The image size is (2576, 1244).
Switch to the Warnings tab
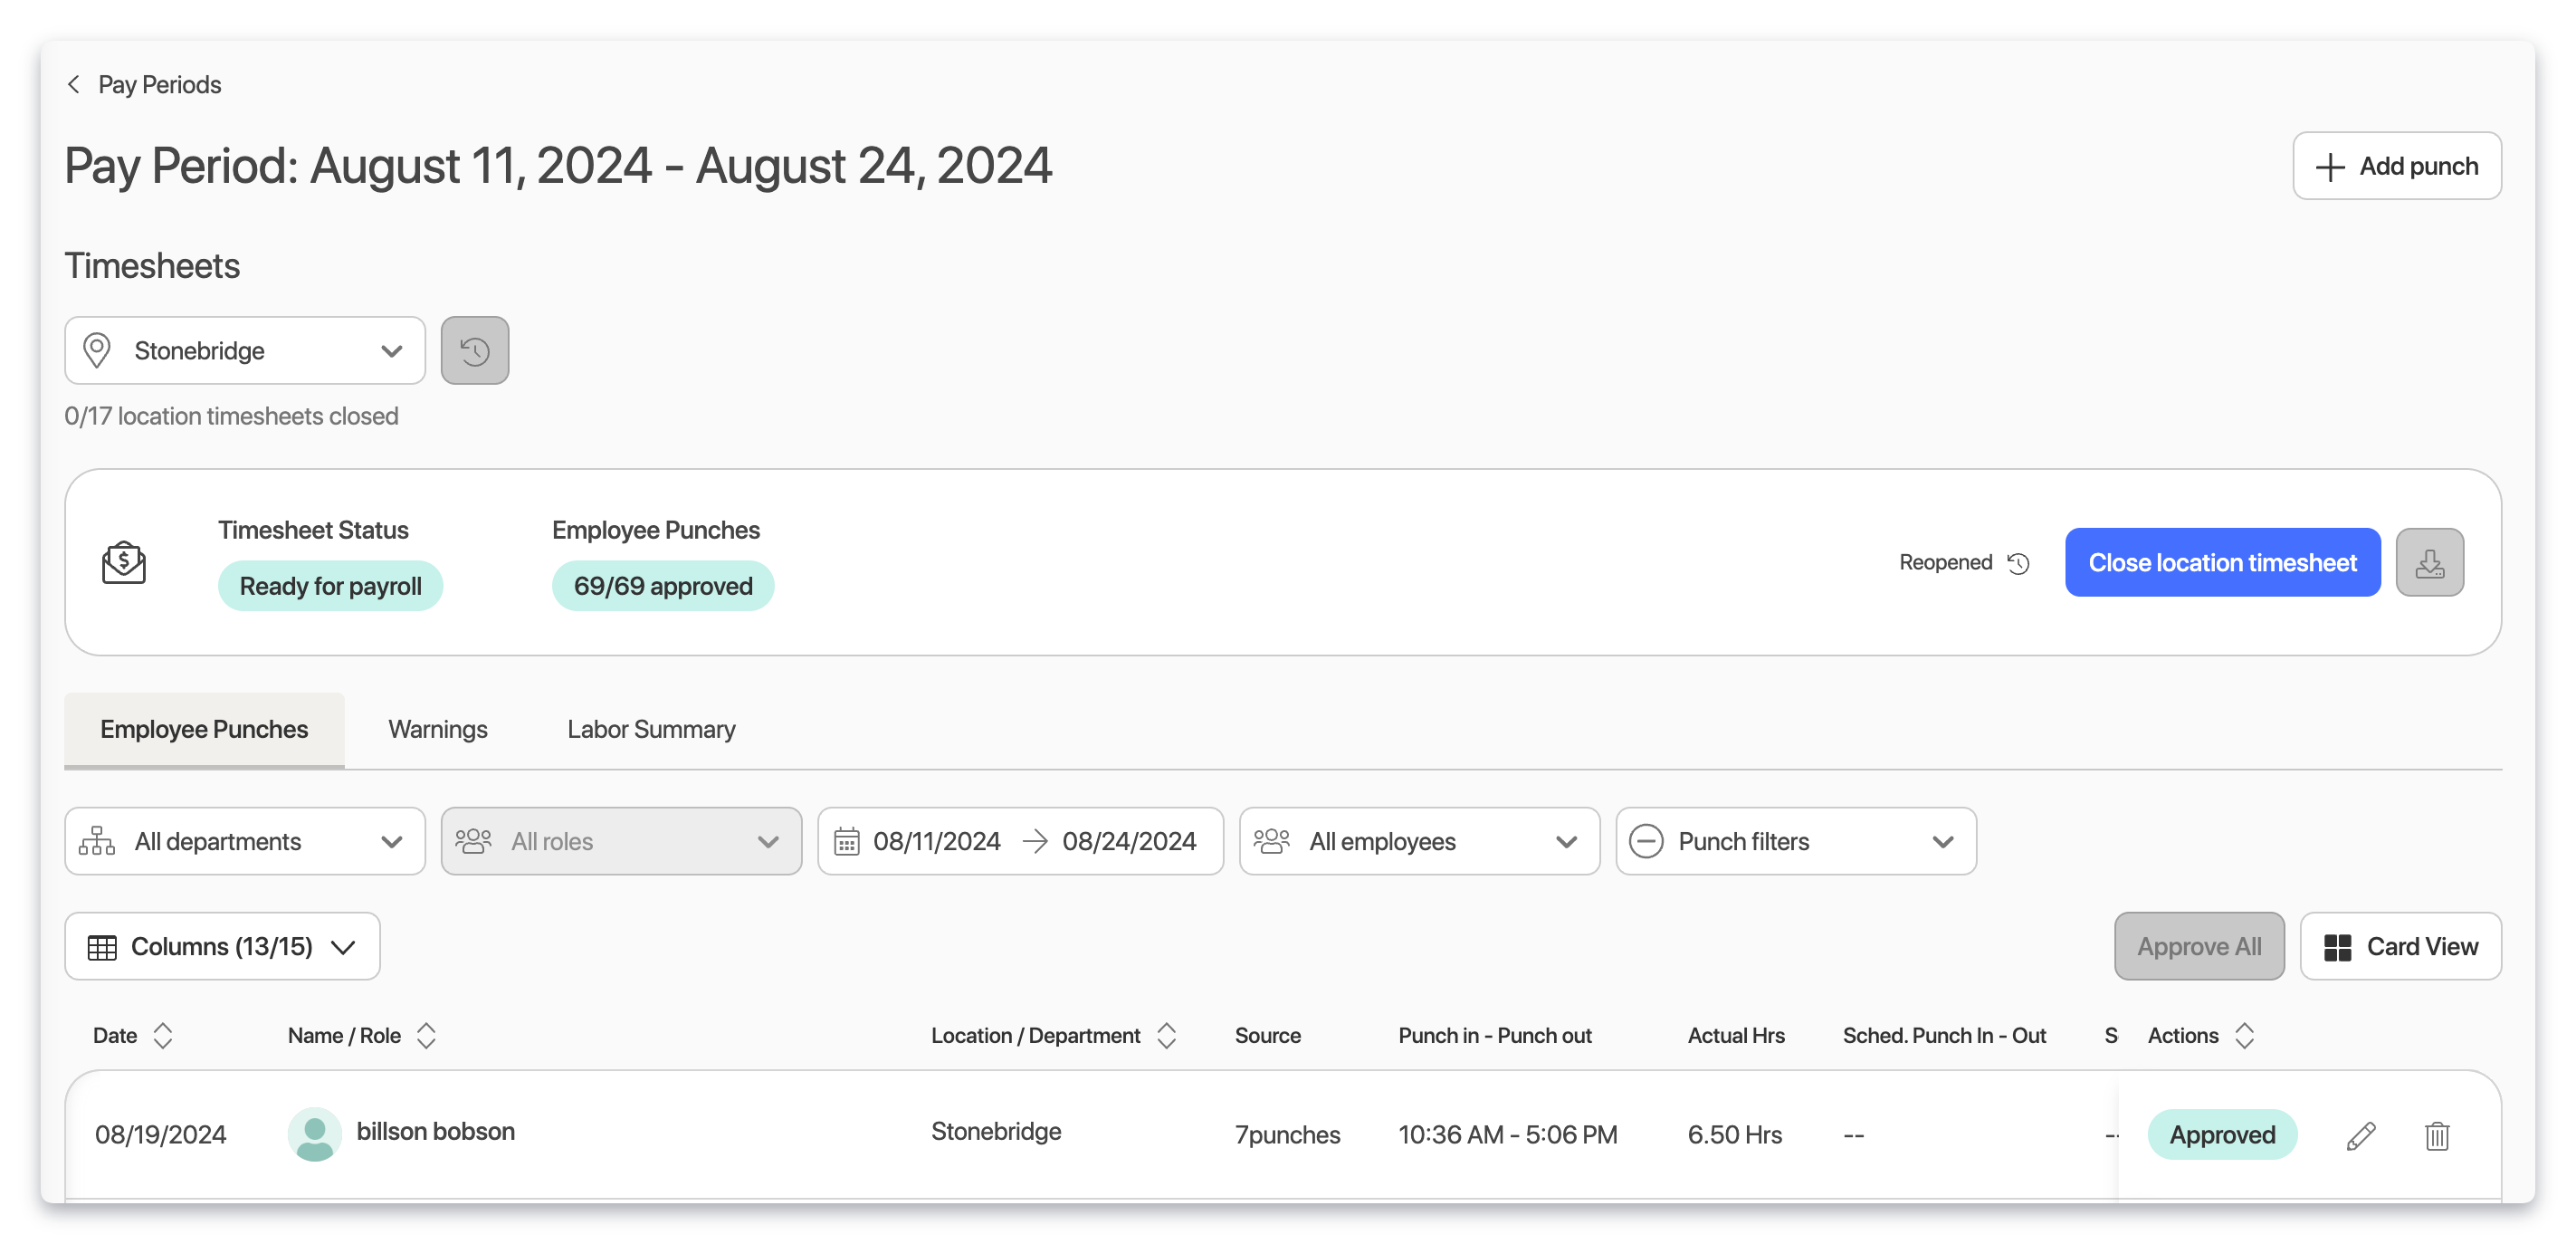437,729
